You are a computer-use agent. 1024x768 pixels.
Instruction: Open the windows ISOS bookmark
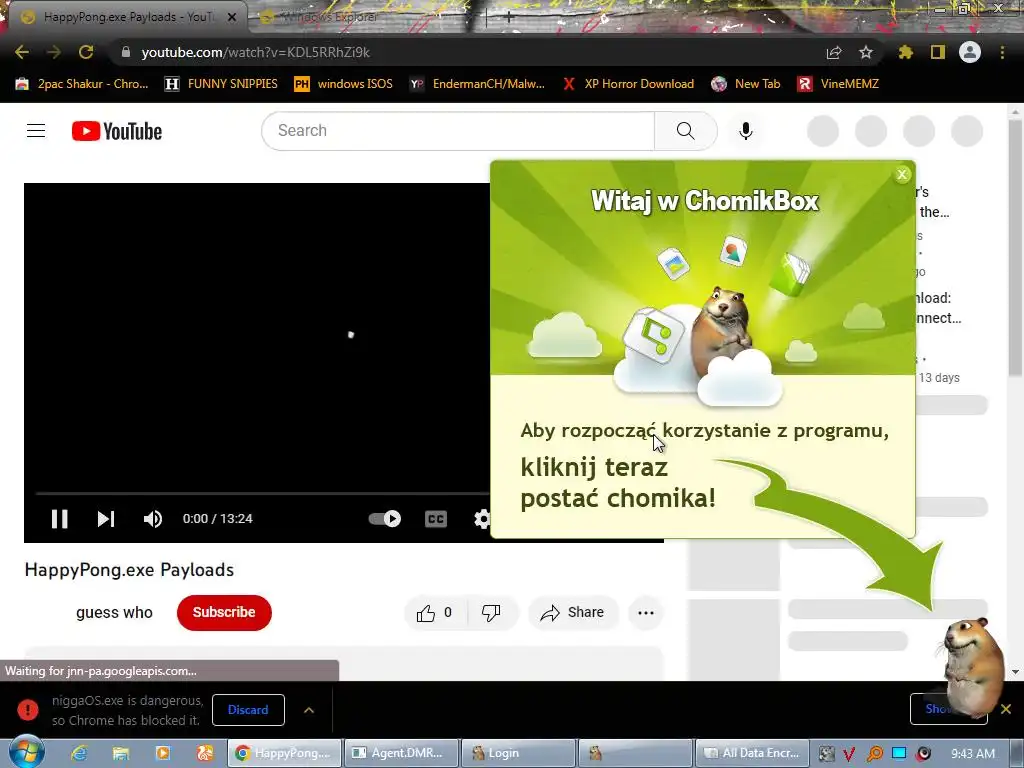tap(344, 84)
